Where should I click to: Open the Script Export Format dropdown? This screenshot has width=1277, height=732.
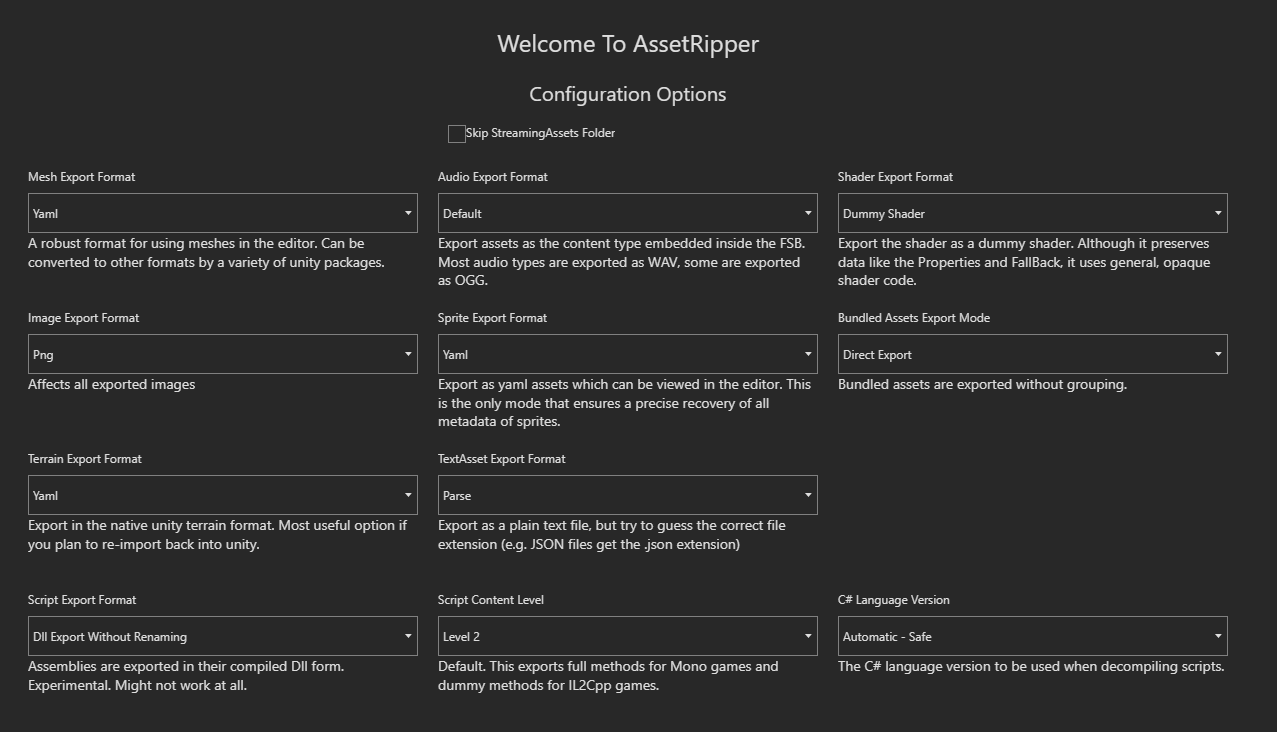coord(223,636)
